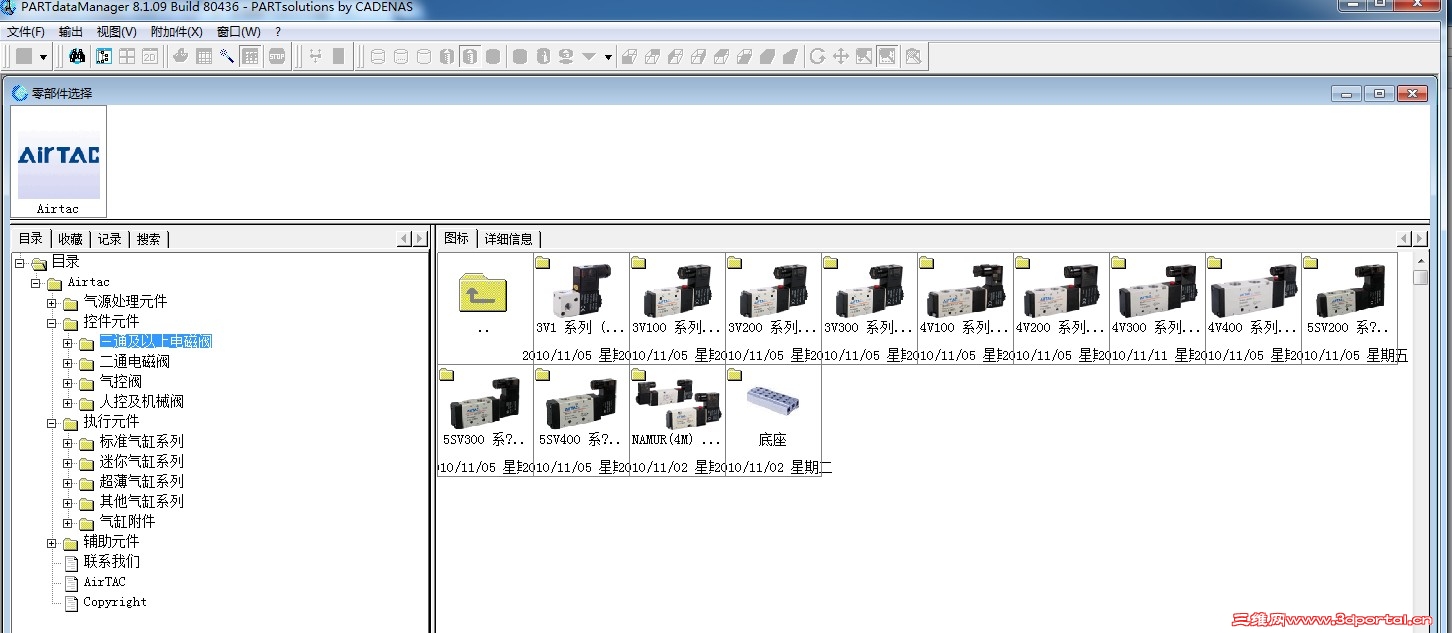
Task: Switch to the 收藏 tab
Action: [x=70, y=238]
